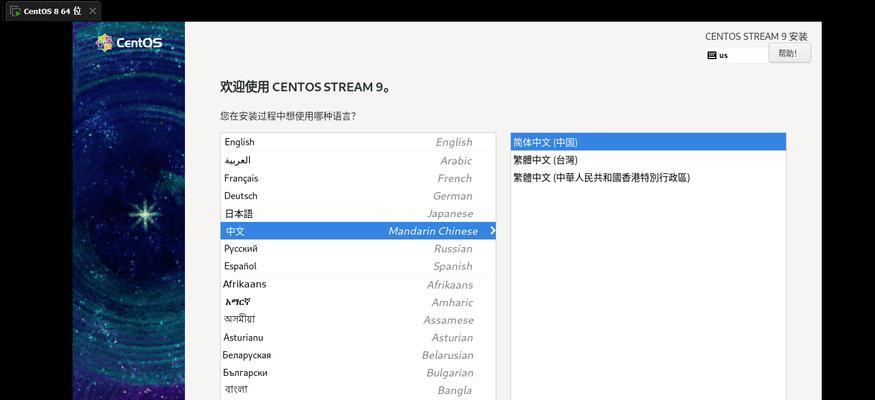Click the CENTOS STREAM 9 安装 title
875x400 pixels.
756,36
